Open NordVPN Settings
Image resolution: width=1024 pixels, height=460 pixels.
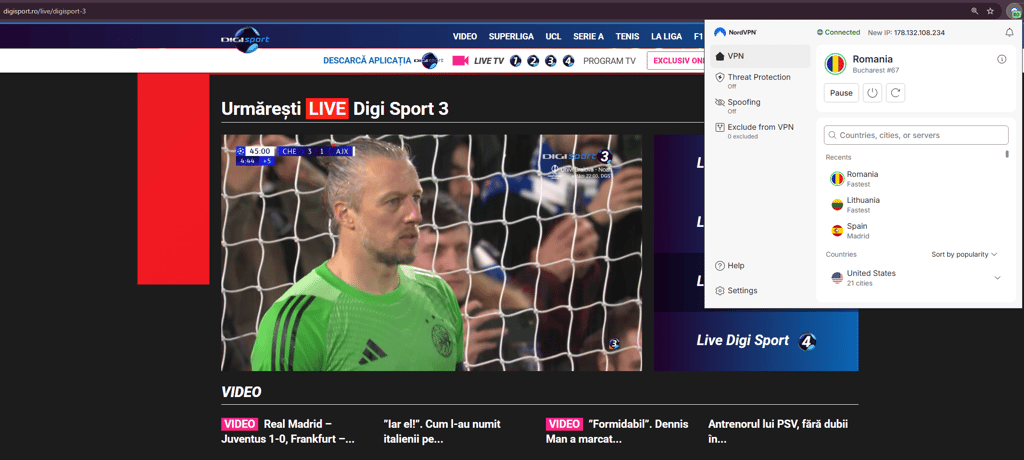(x=736, y=291)
